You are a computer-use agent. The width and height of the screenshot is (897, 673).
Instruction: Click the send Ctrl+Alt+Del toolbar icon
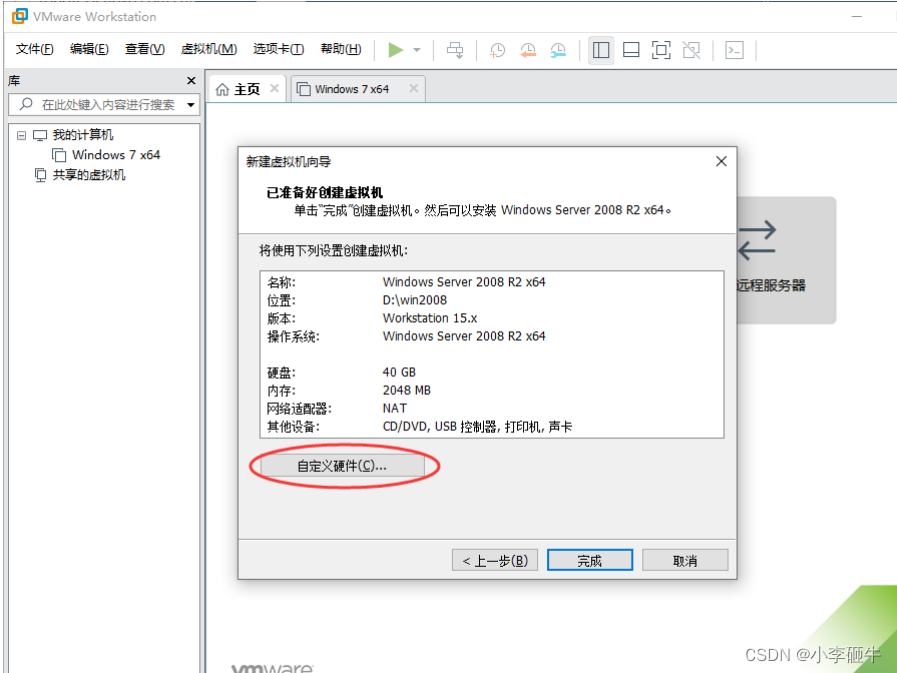[x=455, y=50]
